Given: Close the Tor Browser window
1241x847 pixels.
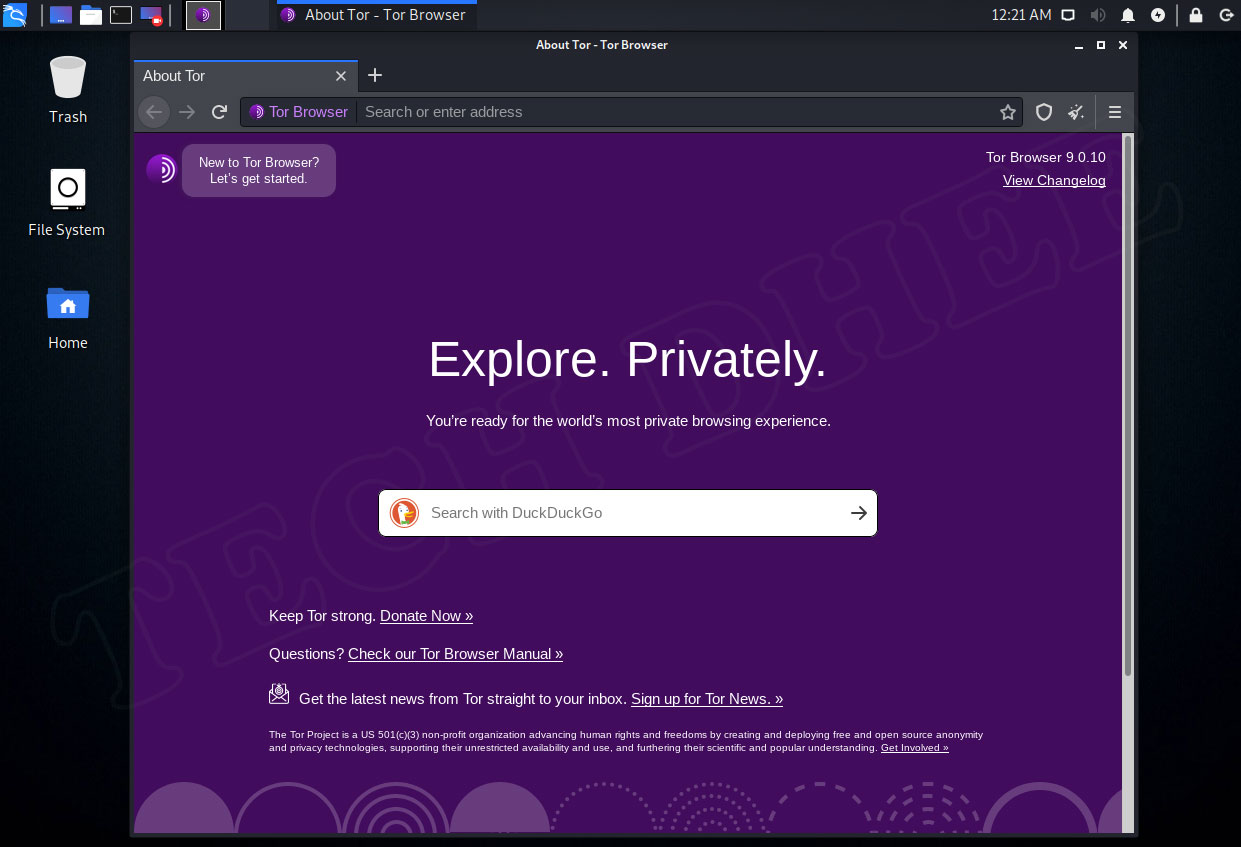Looking at the screenshot, I should click(1123, 45).
